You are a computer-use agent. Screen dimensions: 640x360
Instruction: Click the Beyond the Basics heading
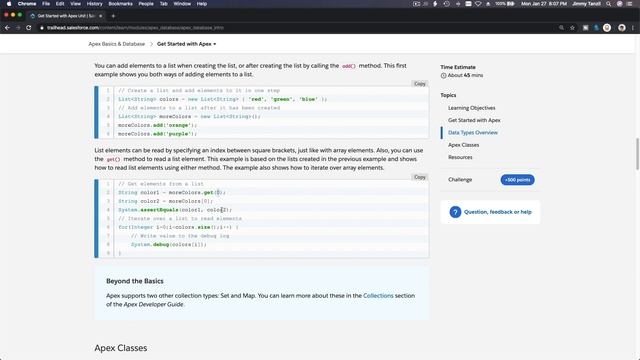tap(135, 281)
